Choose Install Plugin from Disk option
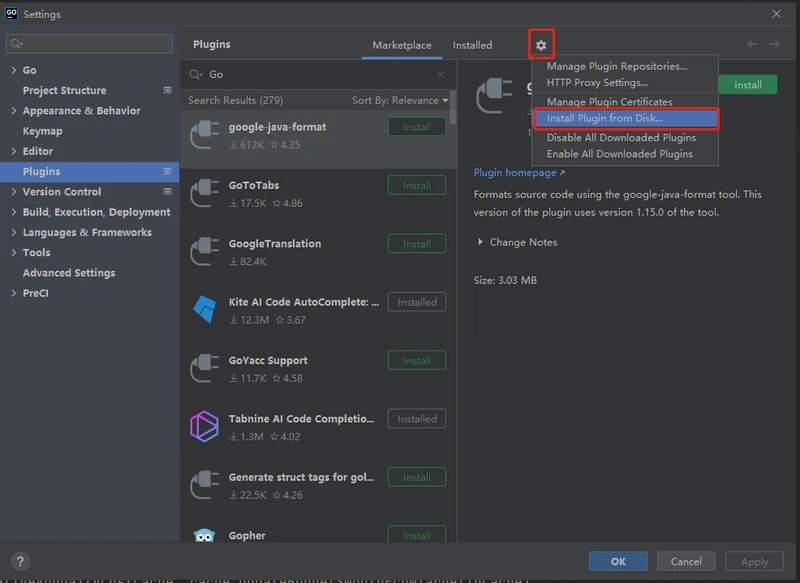This screenshot has width=800, height=583. (x=626, y=118)
